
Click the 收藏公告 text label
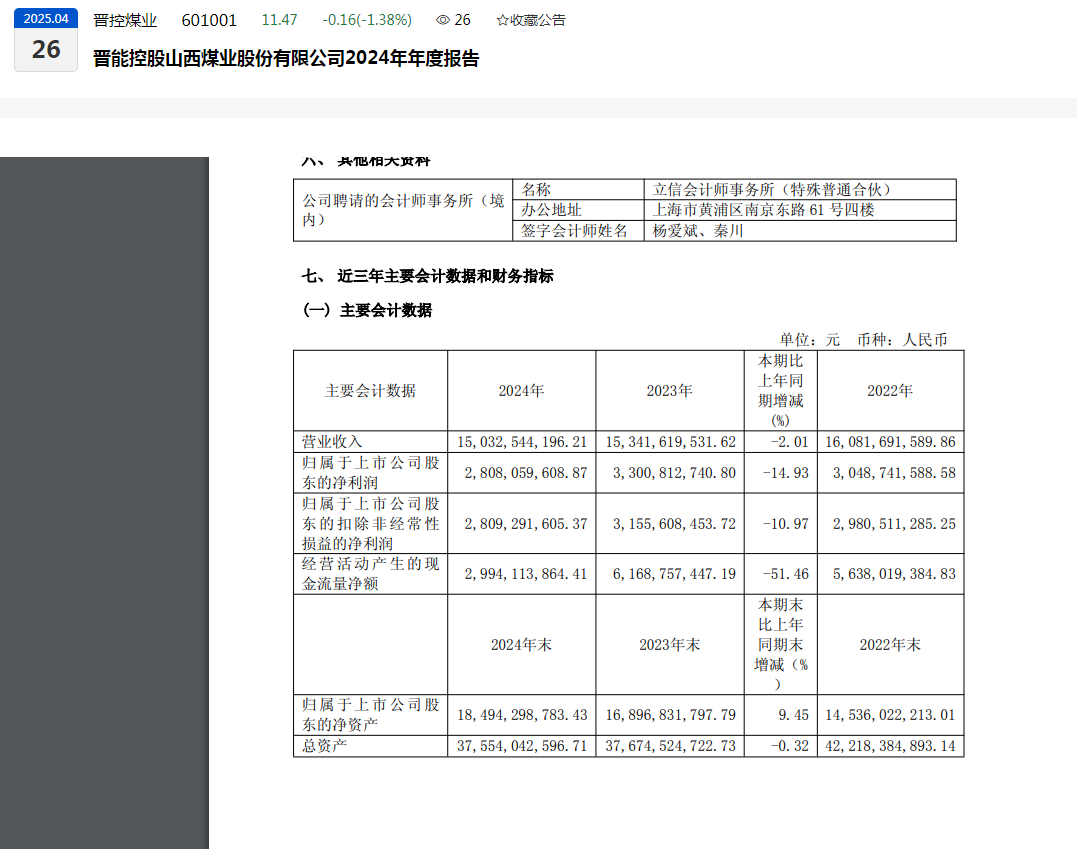pos(537,20)
